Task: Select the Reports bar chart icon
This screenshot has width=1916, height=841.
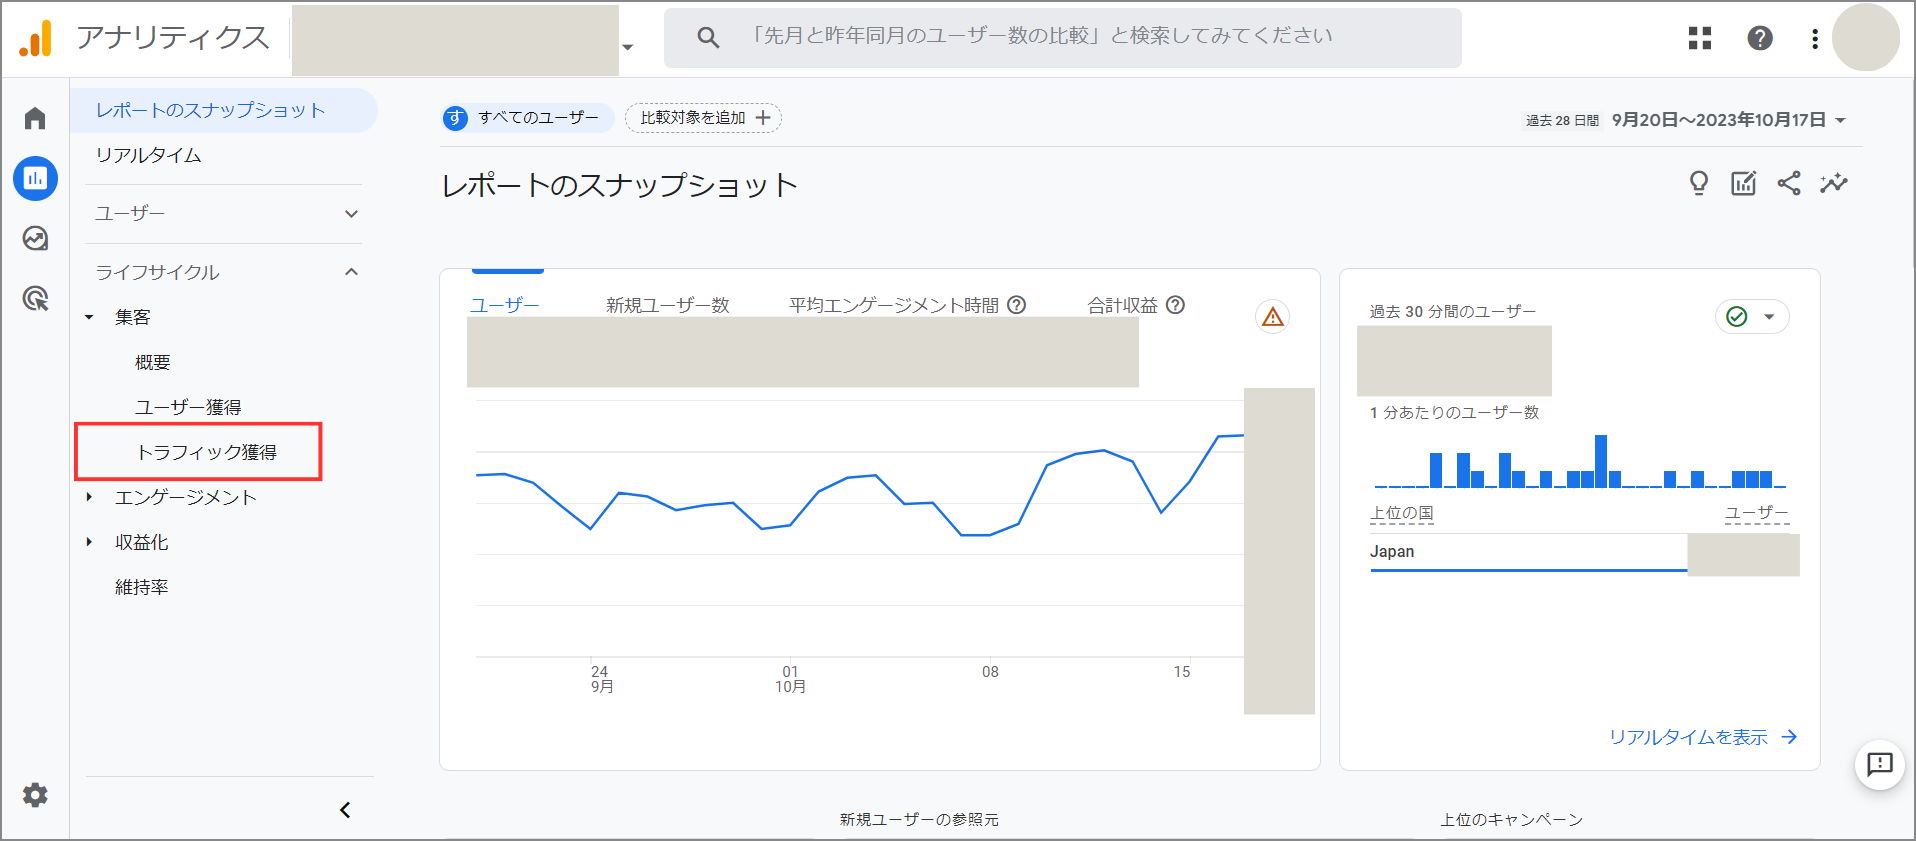Action: click(x=35, y=179)
